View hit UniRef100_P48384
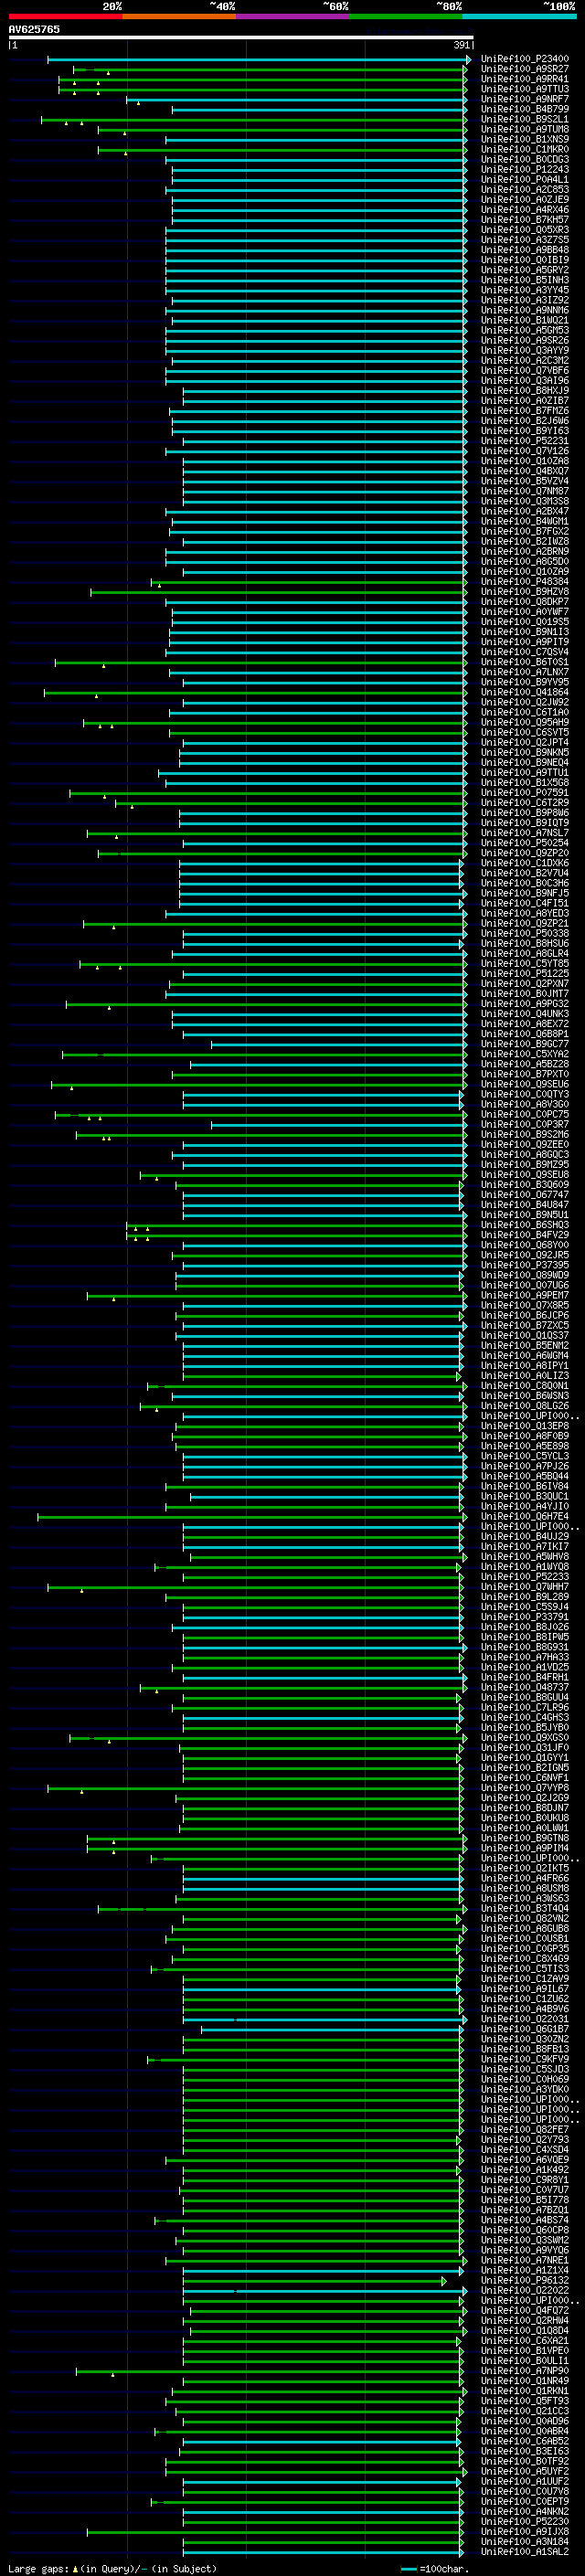Viewport: 585px width, 2576px height. 524,582
